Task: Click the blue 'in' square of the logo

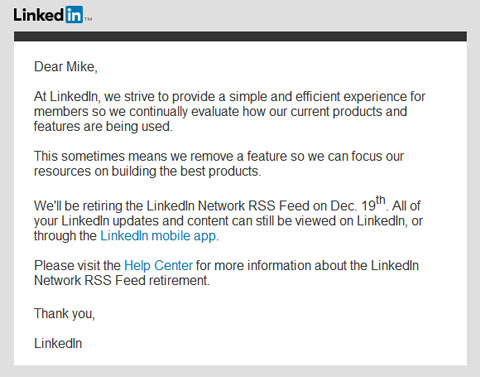Action: tap(74, 15)
